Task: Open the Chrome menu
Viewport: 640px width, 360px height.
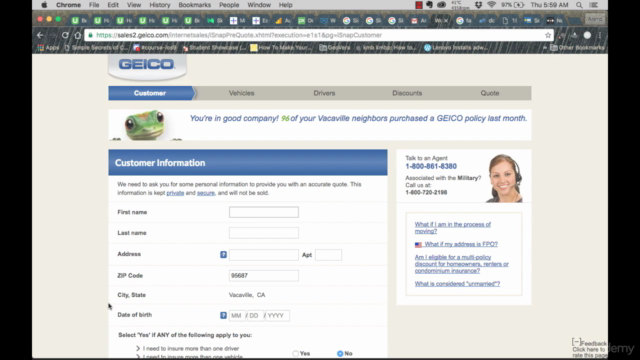Action: pos(68,5)
